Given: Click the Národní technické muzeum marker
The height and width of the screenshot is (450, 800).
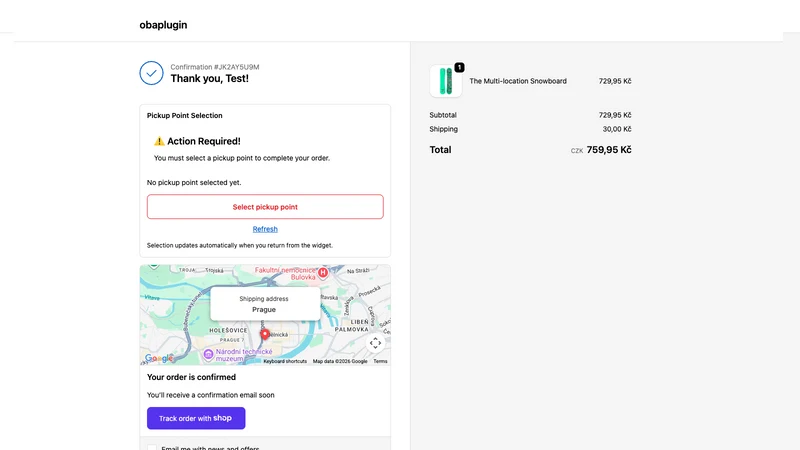Looking at the screenshot, I should [208, 354].
